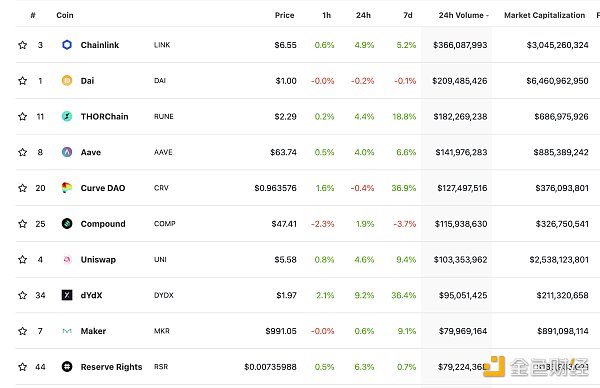Click the THORChain coin logo
Screen dimensions: 600x388
coord(67,116)
